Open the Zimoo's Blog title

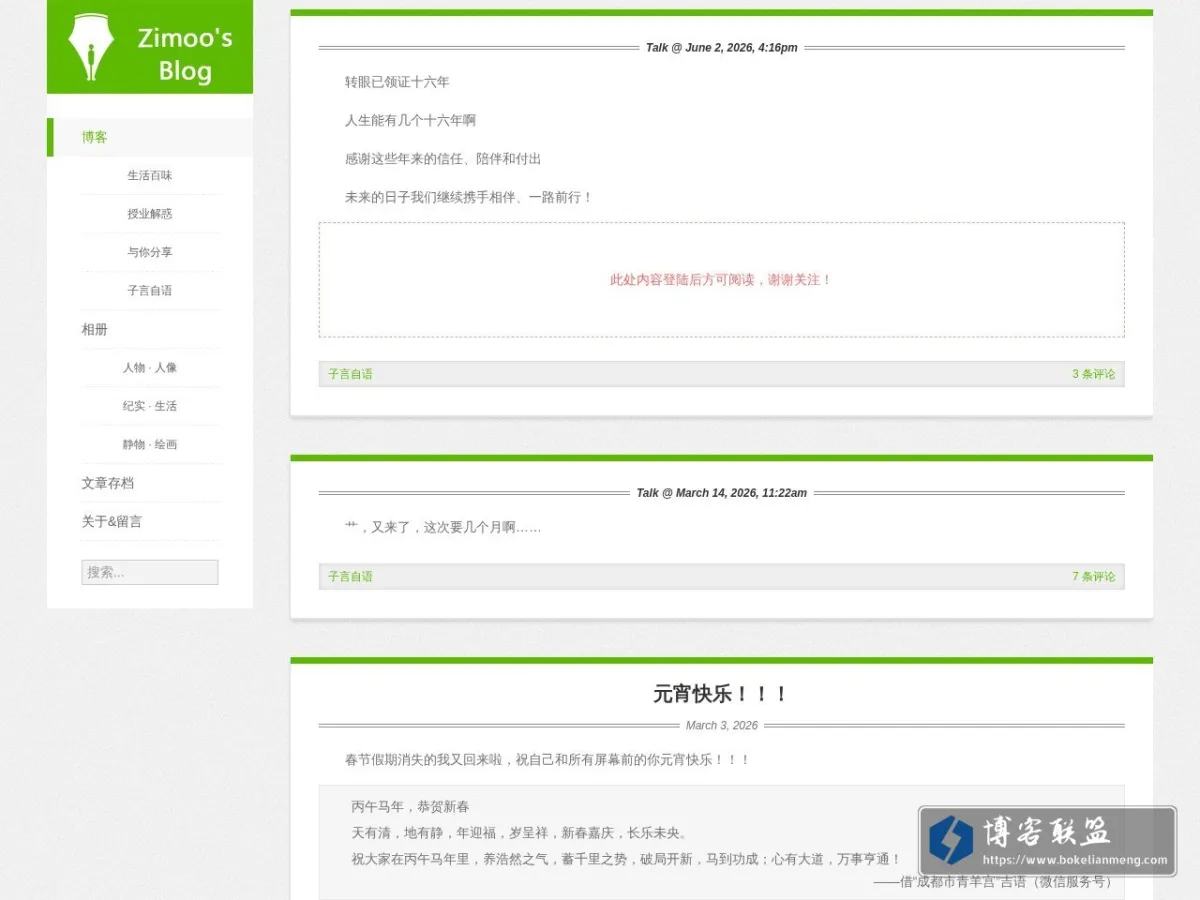pos(185,54)
